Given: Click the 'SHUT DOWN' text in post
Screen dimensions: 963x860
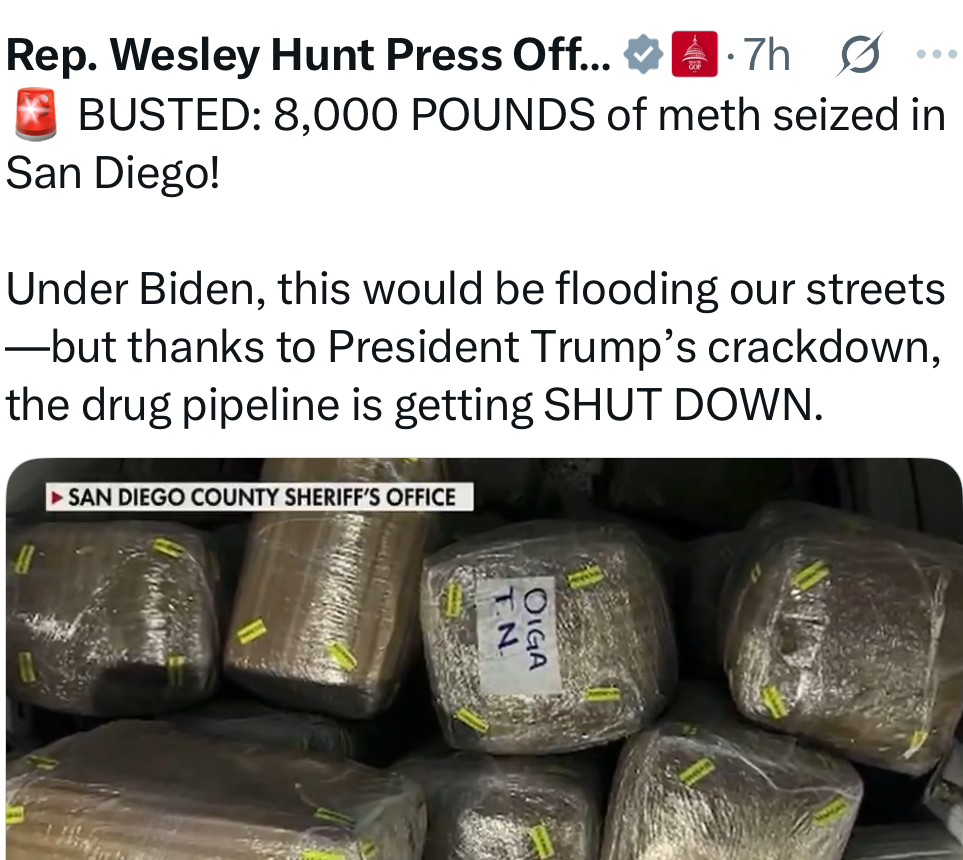Looking at the screenshot, I should pyautogui.click(x=683, y=405).
